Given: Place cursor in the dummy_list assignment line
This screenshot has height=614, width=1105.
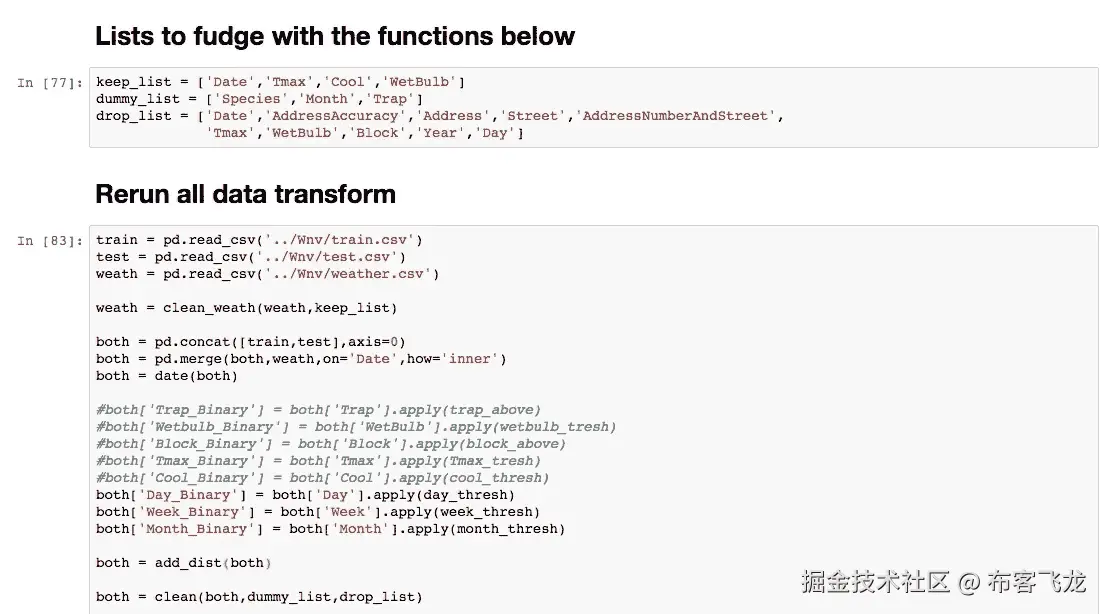Looking at the screenshot, I should (x=259, y=99).
